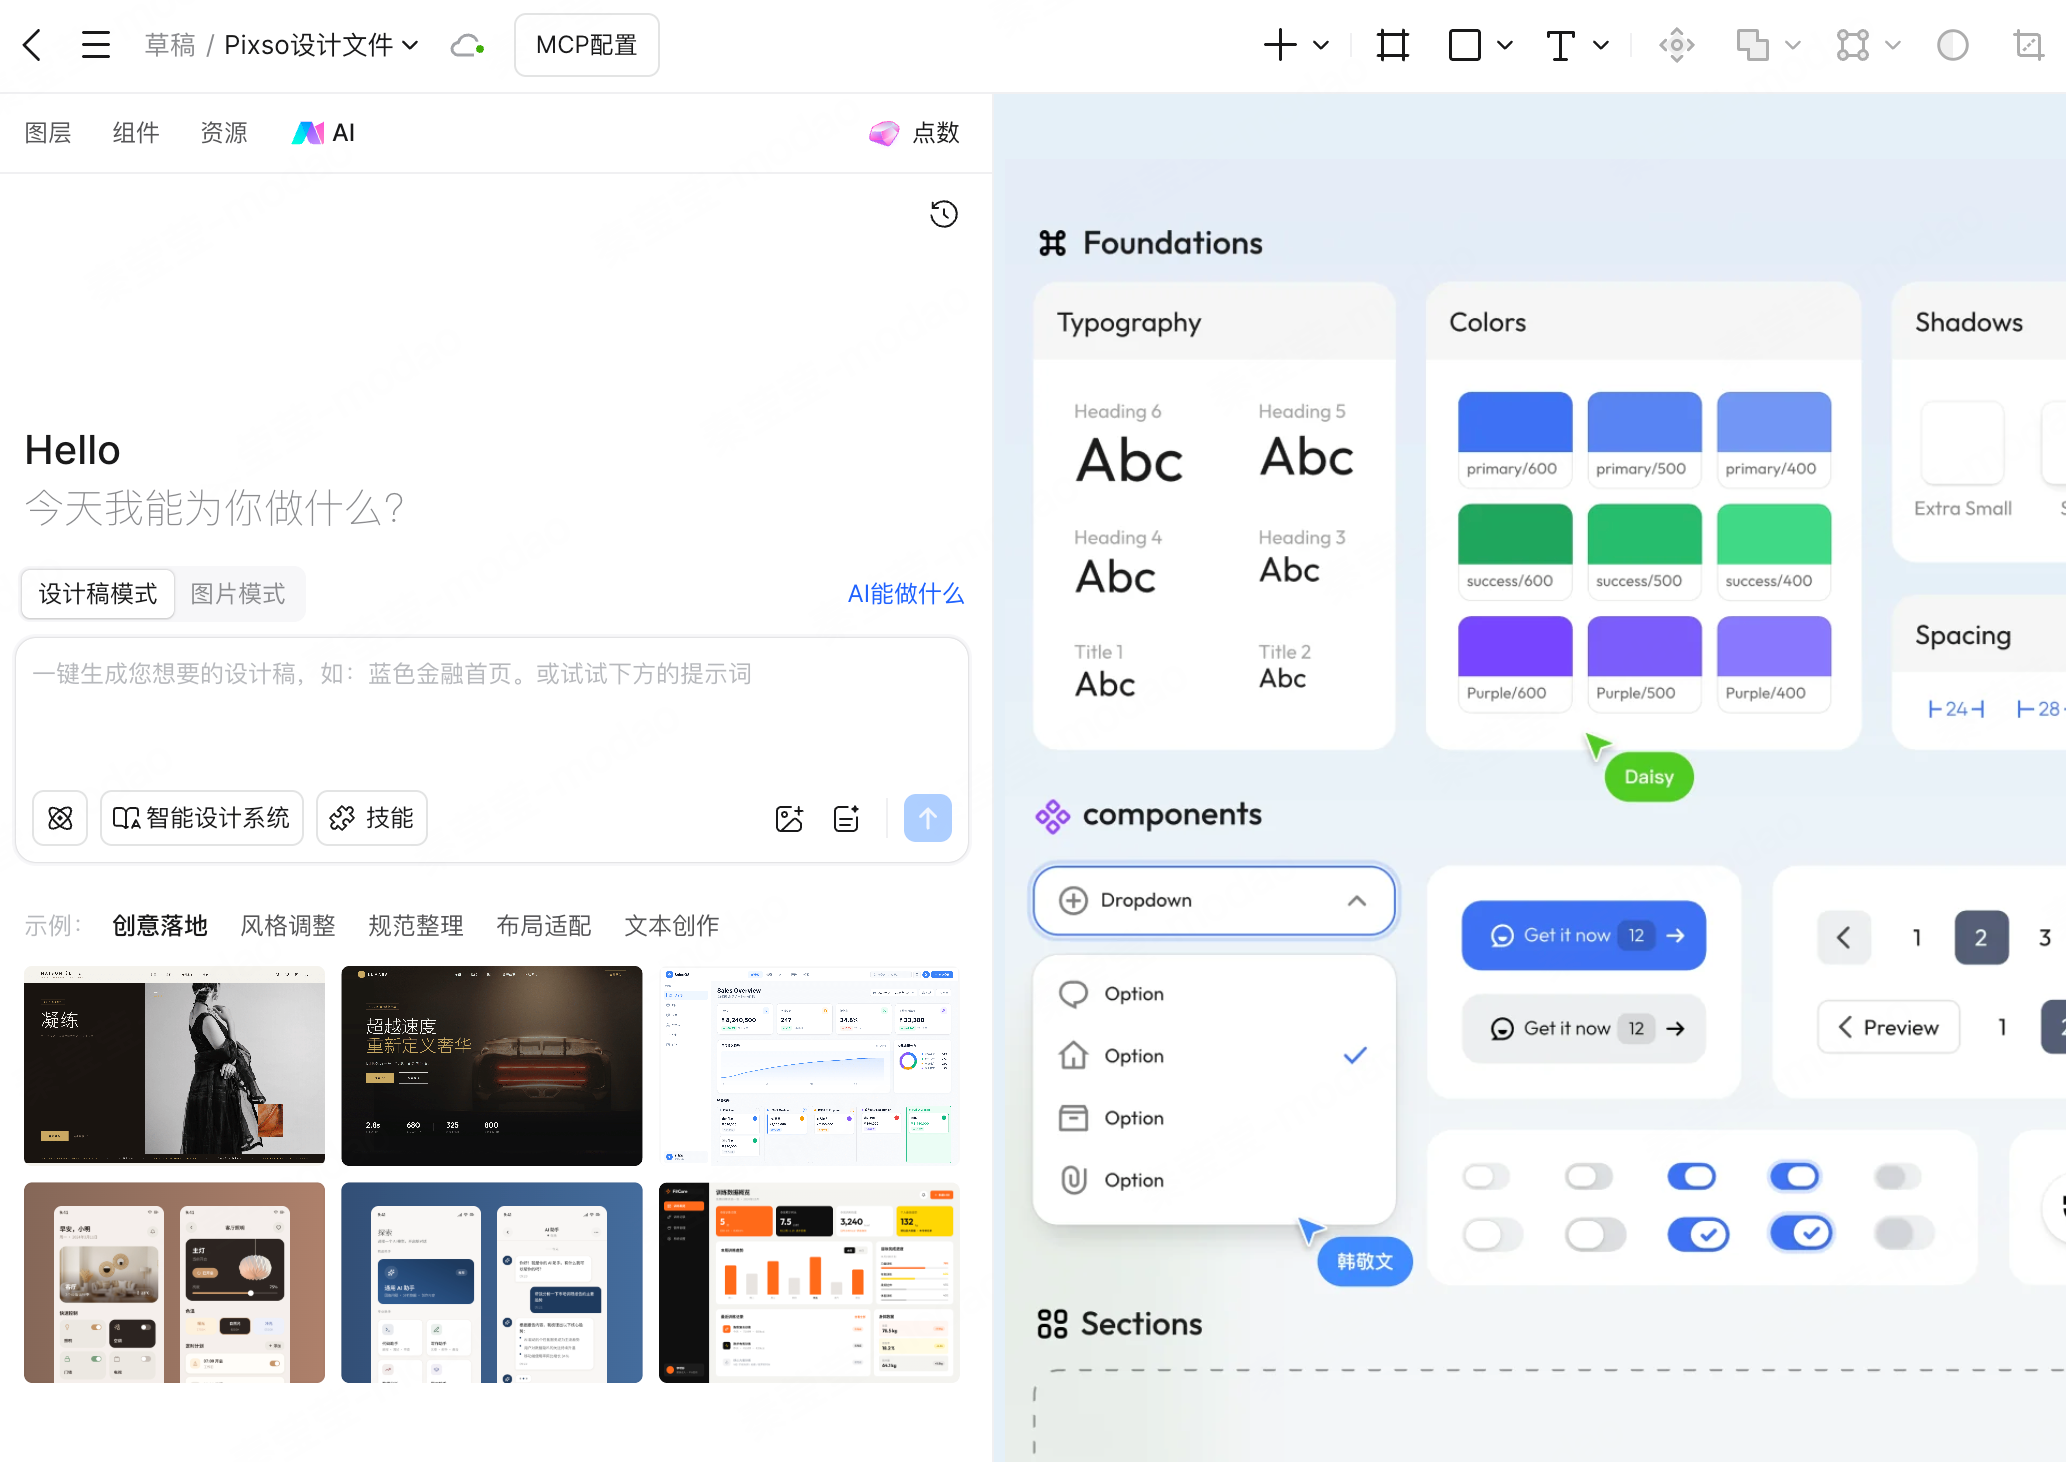Expand the shape tool dropdown arrow
The height and width of the screenshot is (1462, 2066).
1505,45
